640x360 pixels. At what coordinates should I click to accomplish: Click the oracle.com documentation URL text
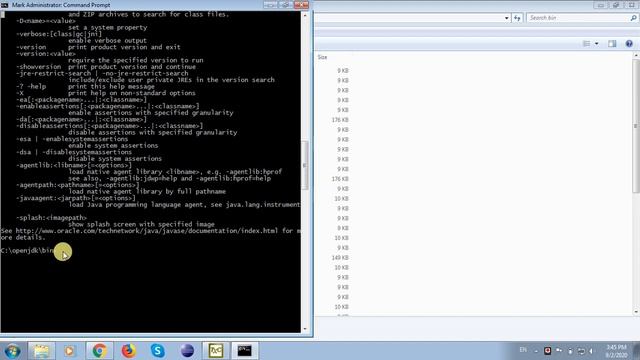[x=147, y=231]
